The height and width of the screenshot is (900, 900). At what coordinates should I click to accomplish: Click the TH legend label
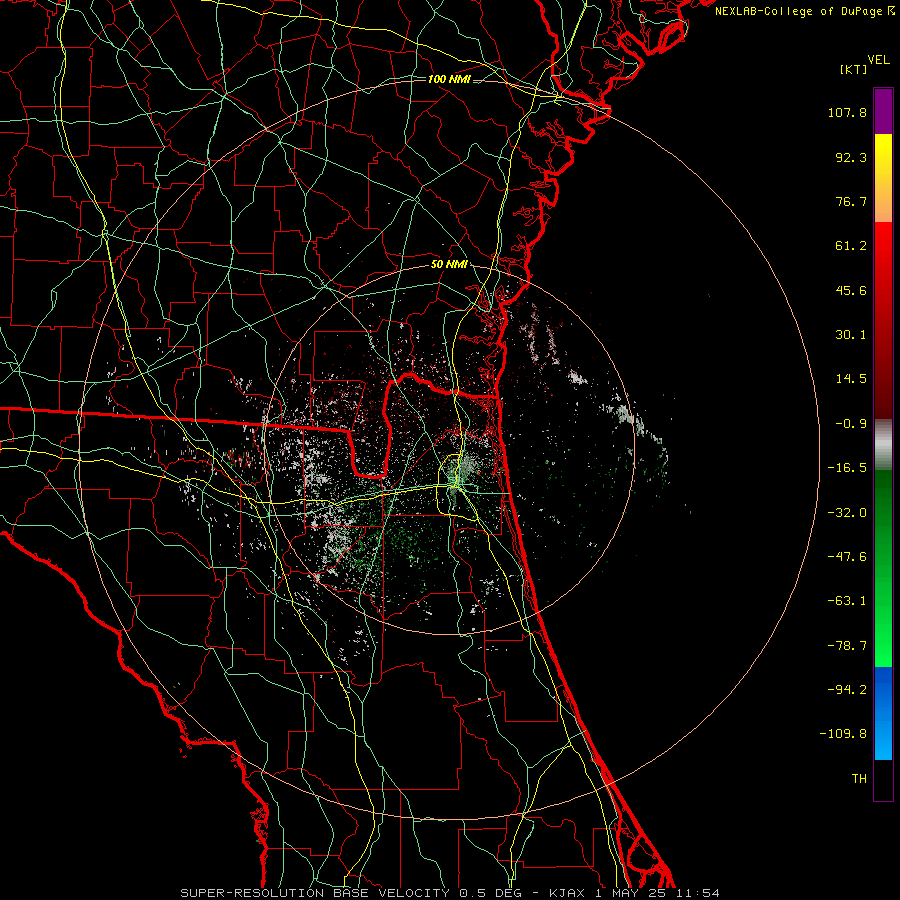(x=859, y=779)
